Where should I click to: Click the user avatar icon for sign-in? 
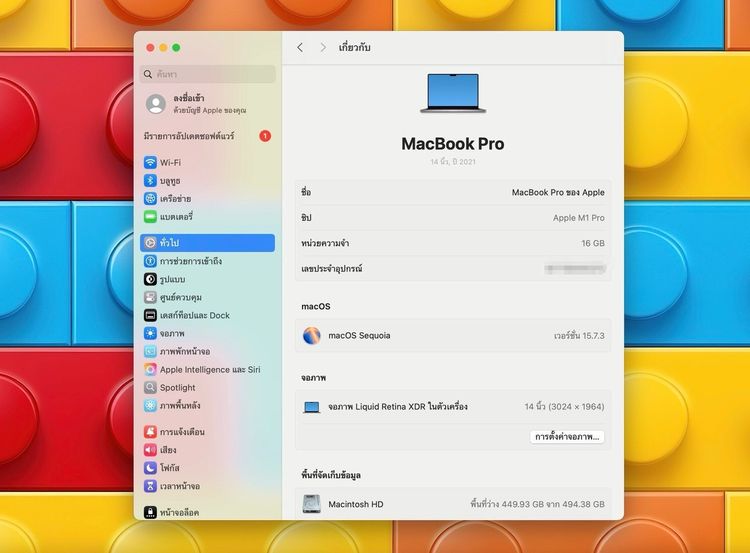click(156, 104)
